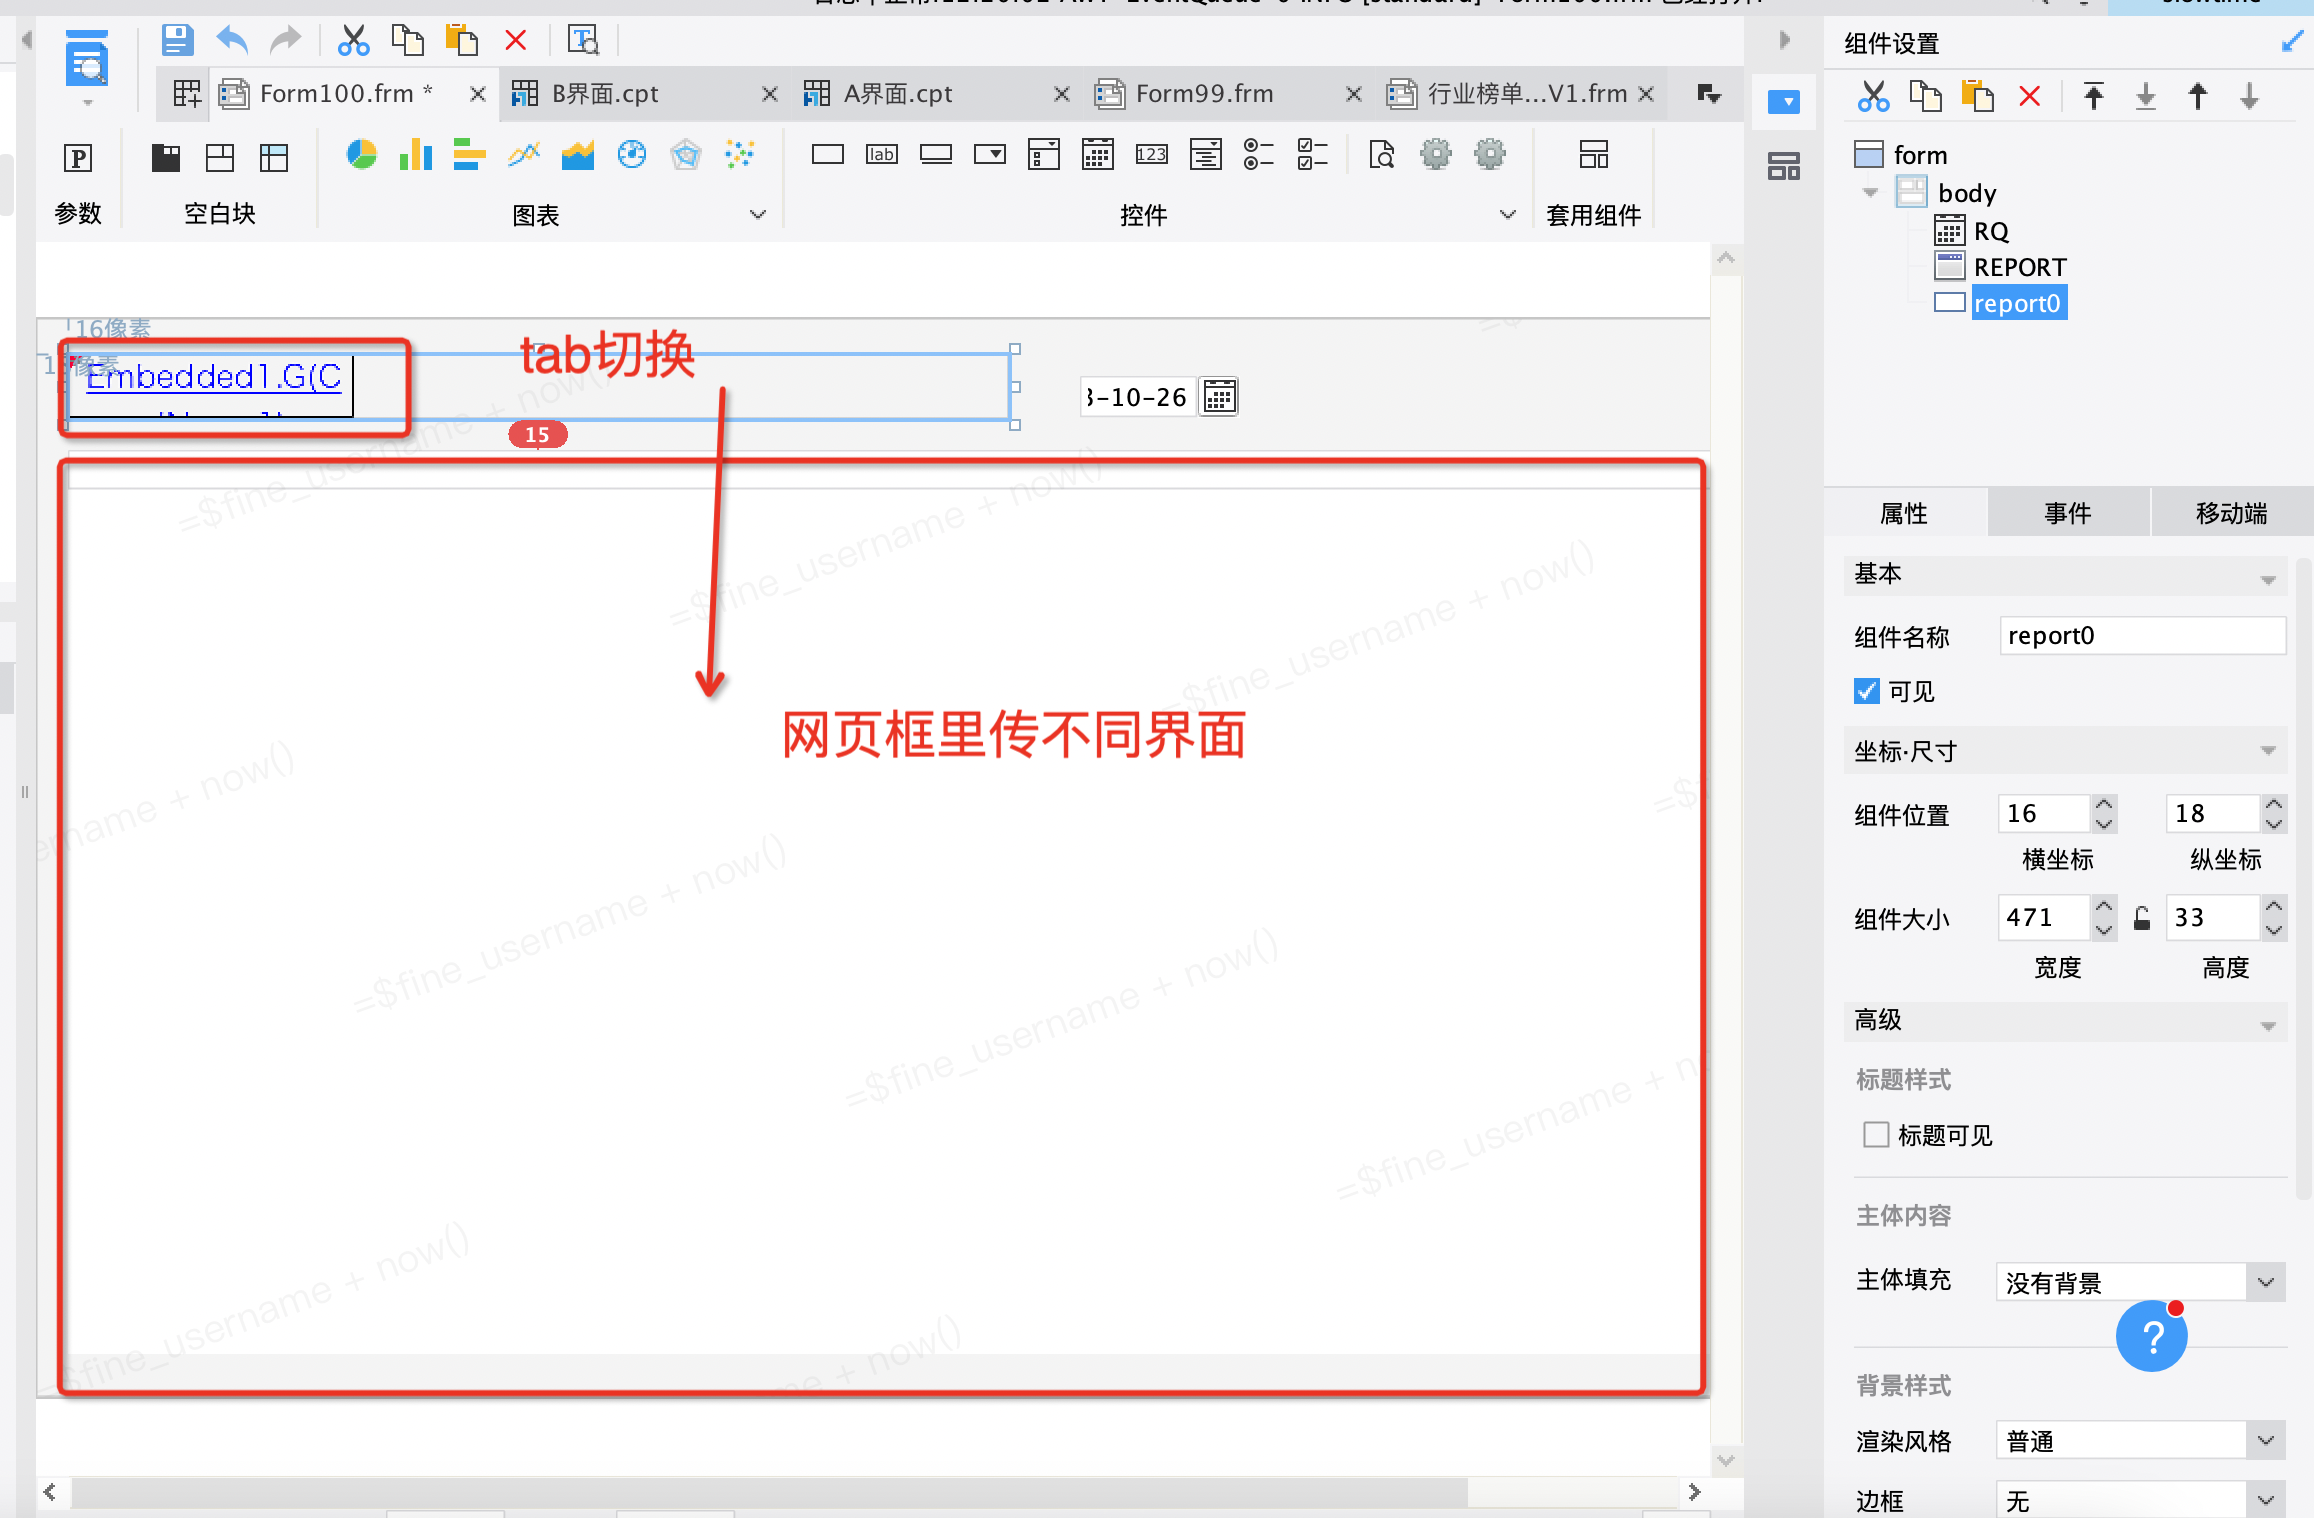The width and height of the screenshot is (2314, 1518).
Task: Increase the 横坐标 value with its up arrow
Action: pyautogui.click(x=2104, y=803)
